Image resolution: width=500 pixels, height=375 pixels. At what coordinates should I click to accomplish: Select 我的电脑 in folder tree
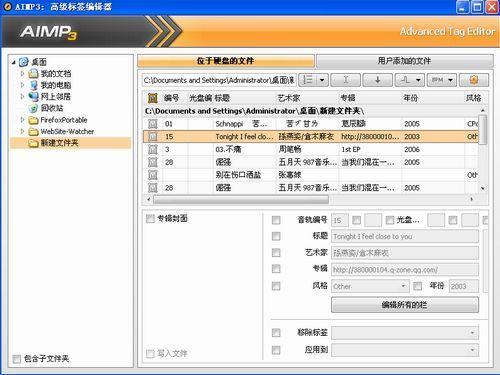(x=56, y=85)
